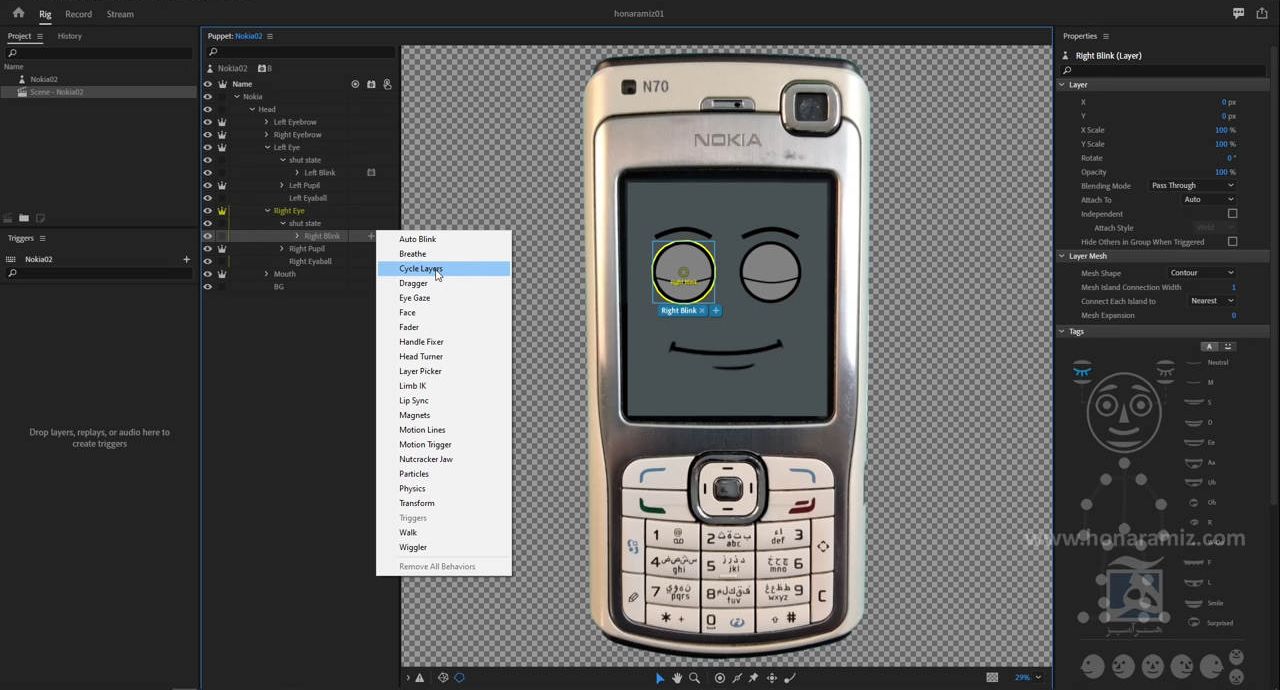Collapse the Tags section
Screen dimensions: 1280x690
[x=1062, y=331]
